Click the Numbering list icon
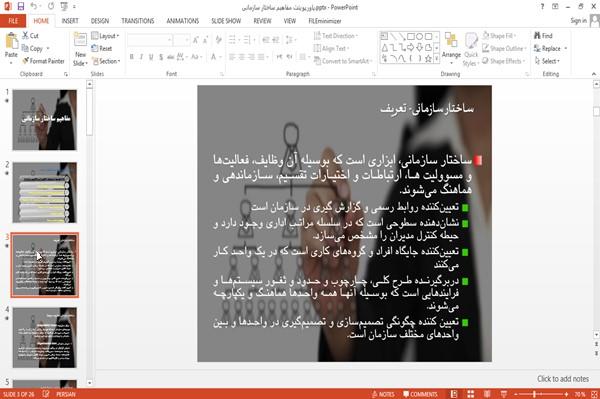600x399 pixels. tap(248, 40)
